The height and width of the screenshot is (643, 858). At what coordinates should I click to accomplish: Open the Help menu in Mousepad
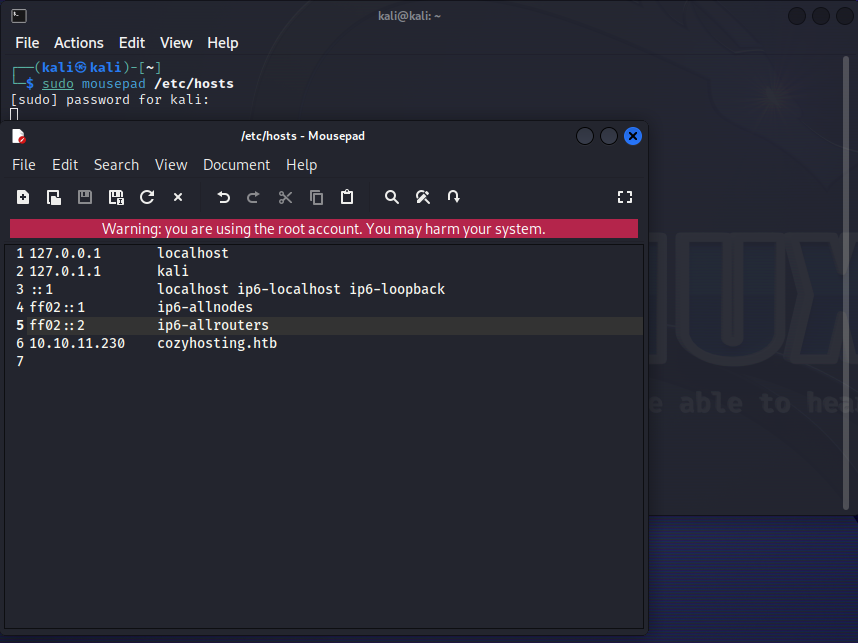pos(301,165)
